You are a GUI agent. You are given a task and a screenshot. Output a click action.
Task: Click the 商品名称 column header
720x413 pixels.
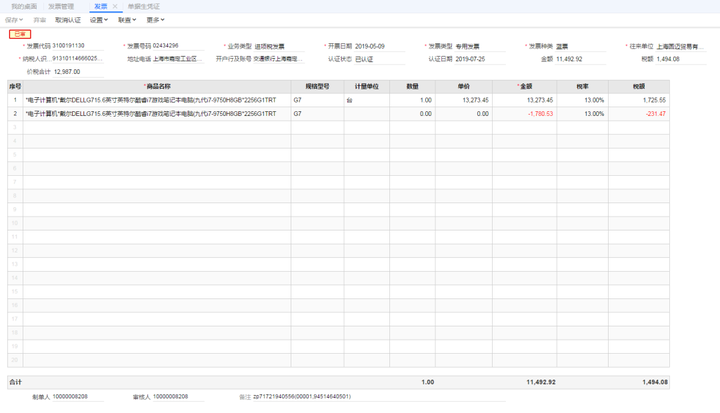pos(157,86)
